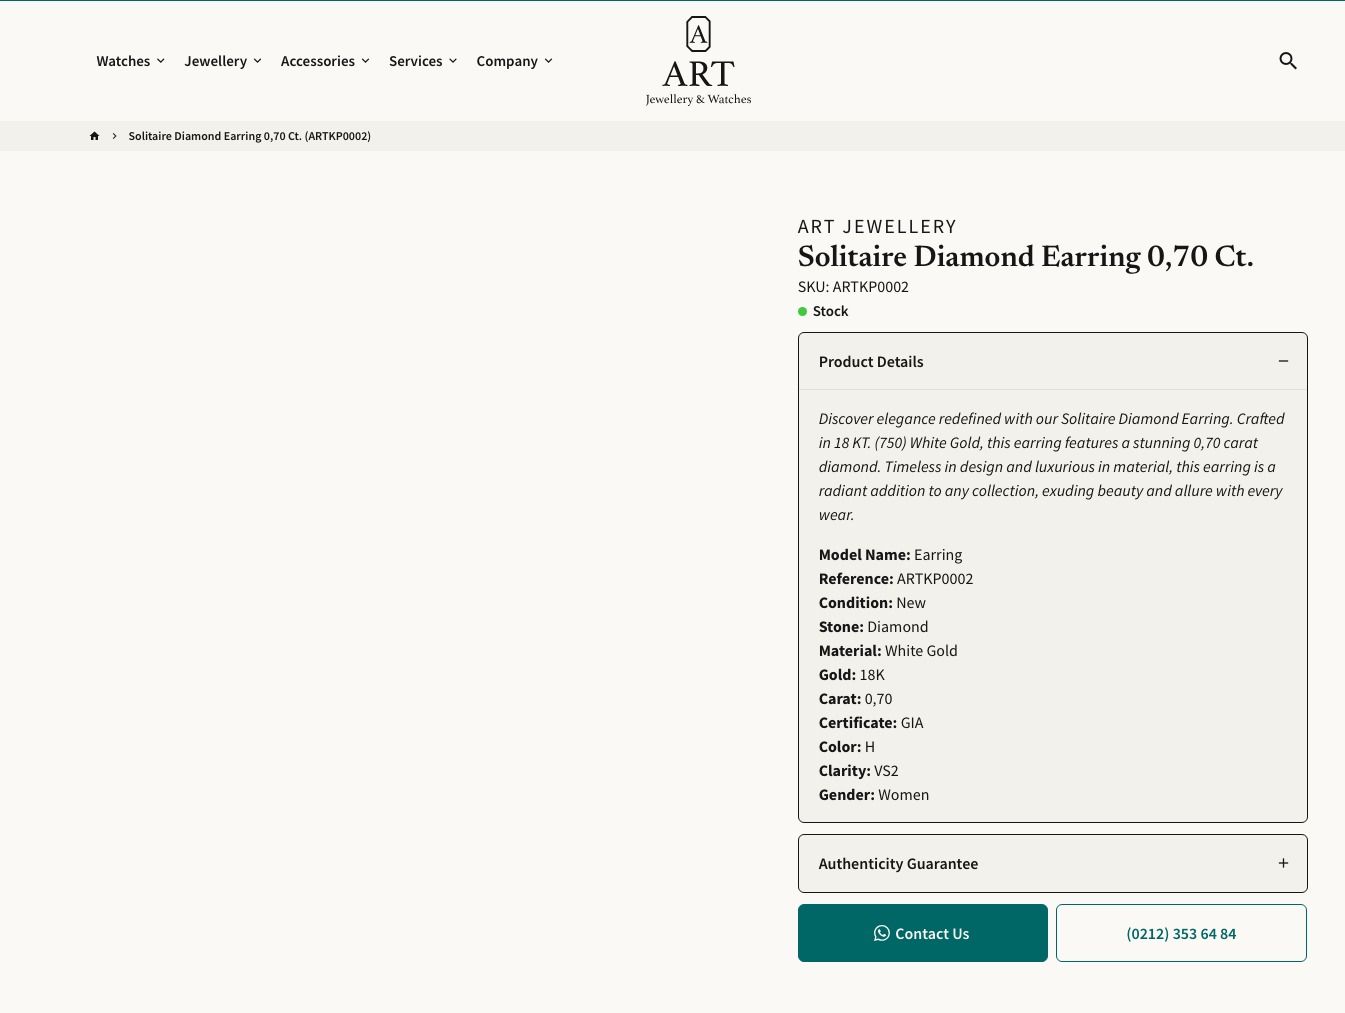
Task: Open the Company menu
Action: coord(514,61)
